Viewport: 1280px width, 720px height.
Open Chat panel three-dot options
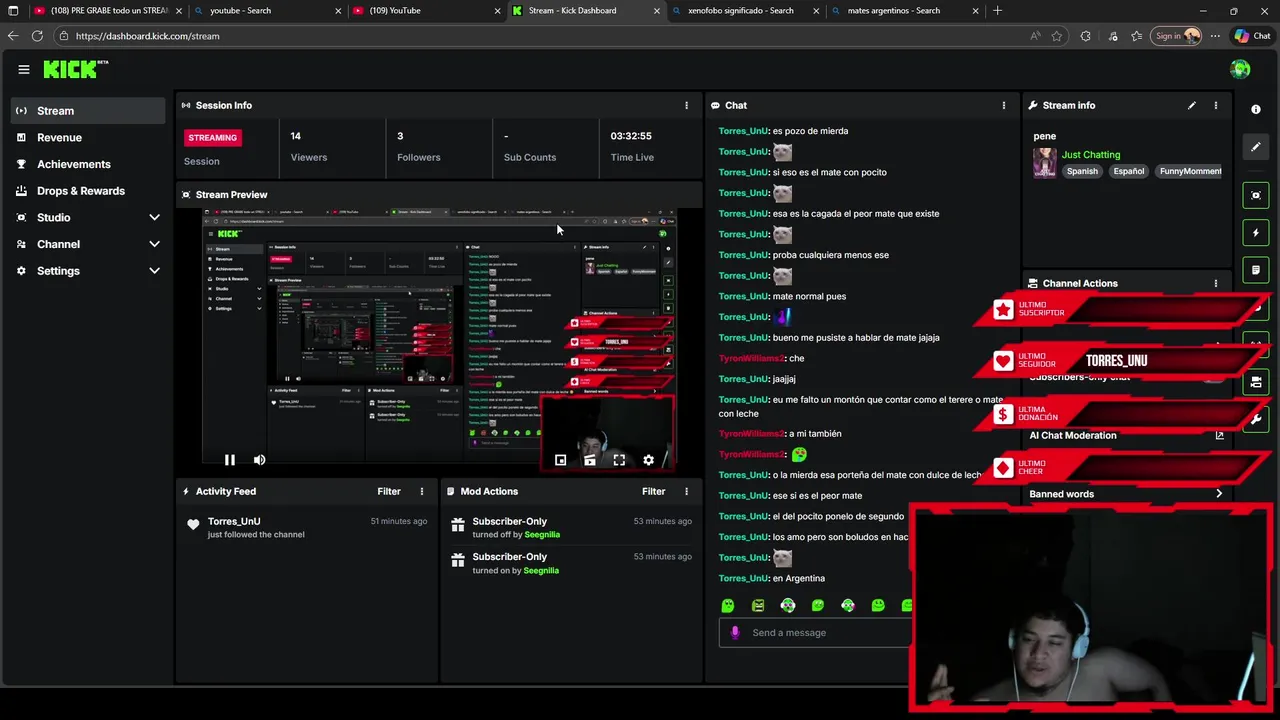1004,105
